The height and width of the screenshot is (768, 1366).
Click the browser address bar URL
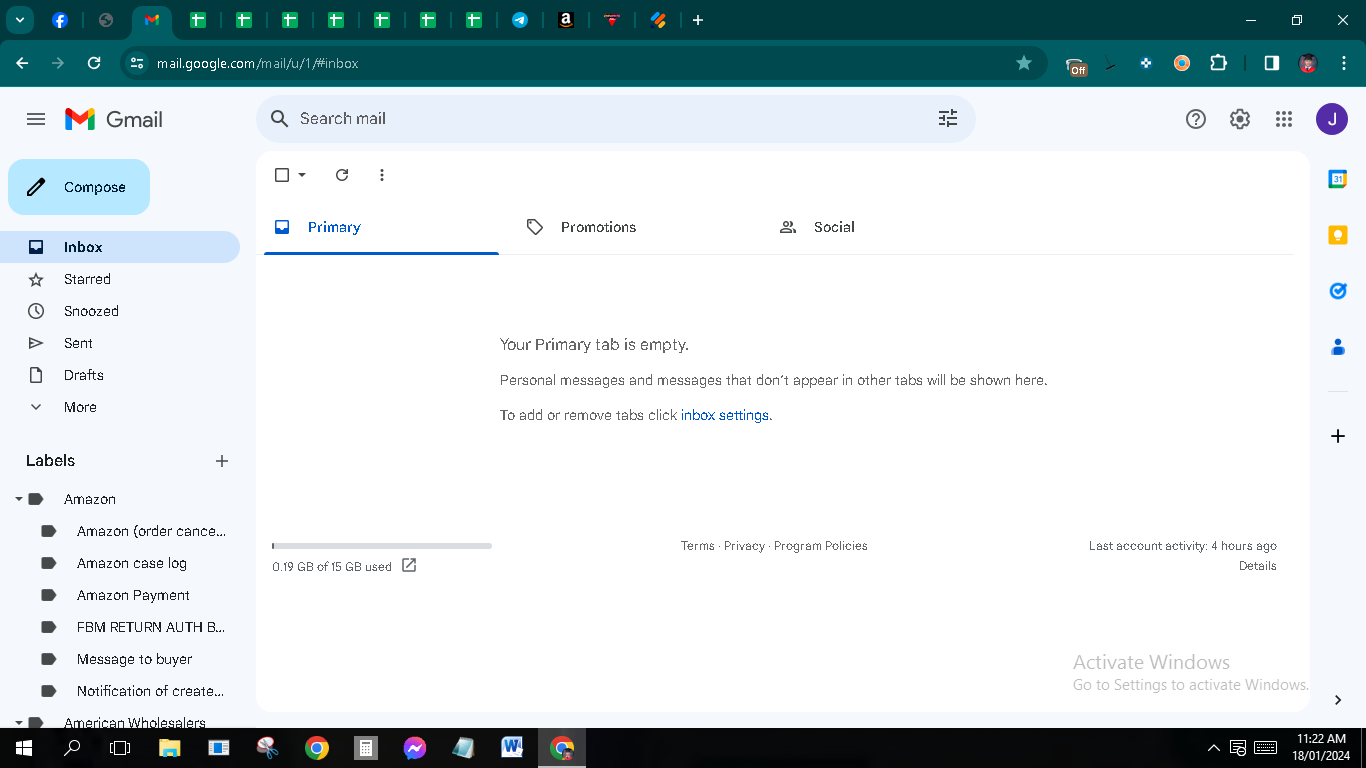258,63
